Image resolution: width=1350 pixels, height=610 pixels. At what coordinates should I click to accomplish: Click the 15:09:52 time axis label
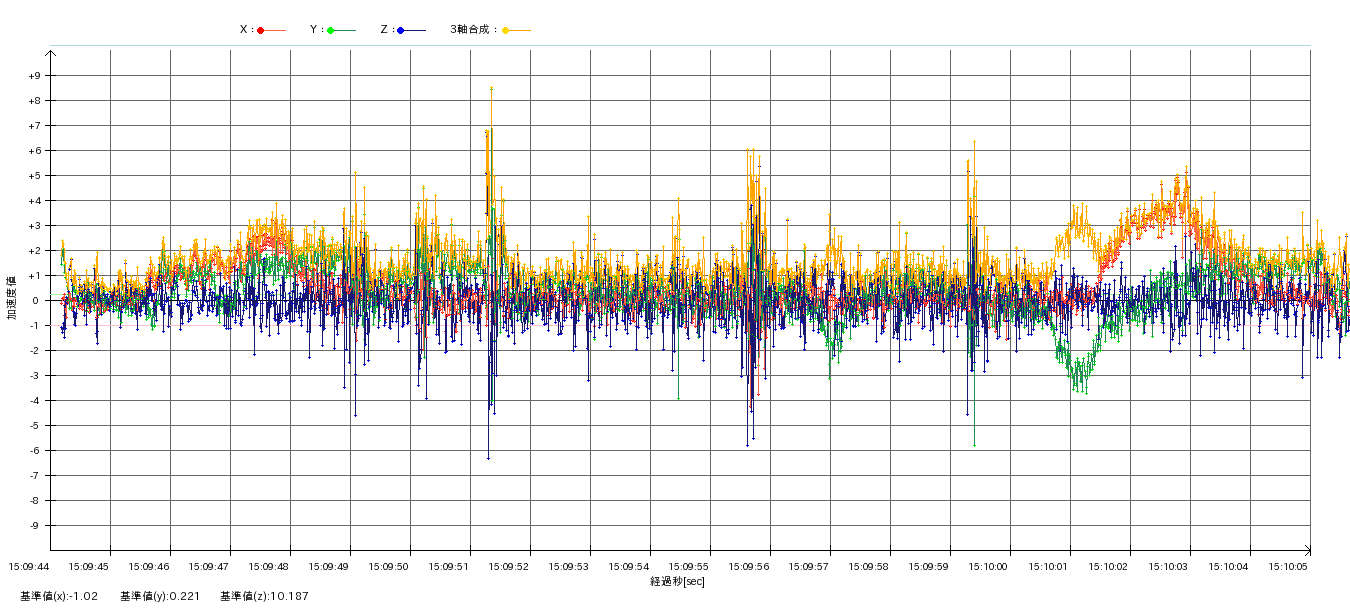[x=509, y=567]
